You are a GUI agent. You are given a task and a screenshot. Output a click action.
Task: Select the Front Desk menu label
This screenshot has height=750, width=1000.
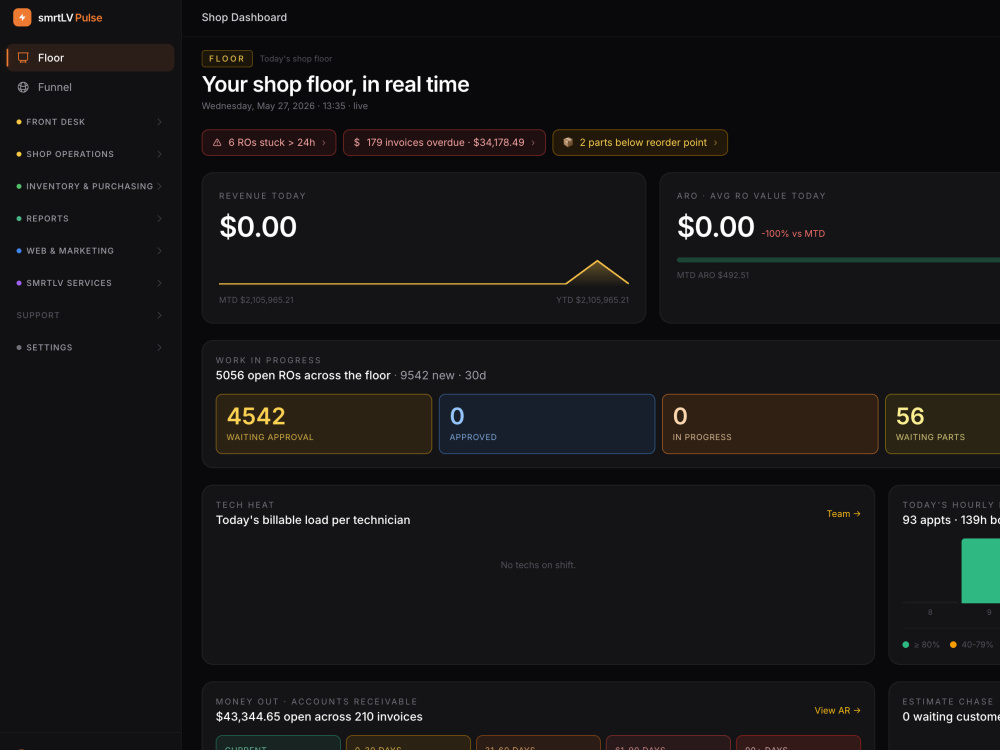55,122
